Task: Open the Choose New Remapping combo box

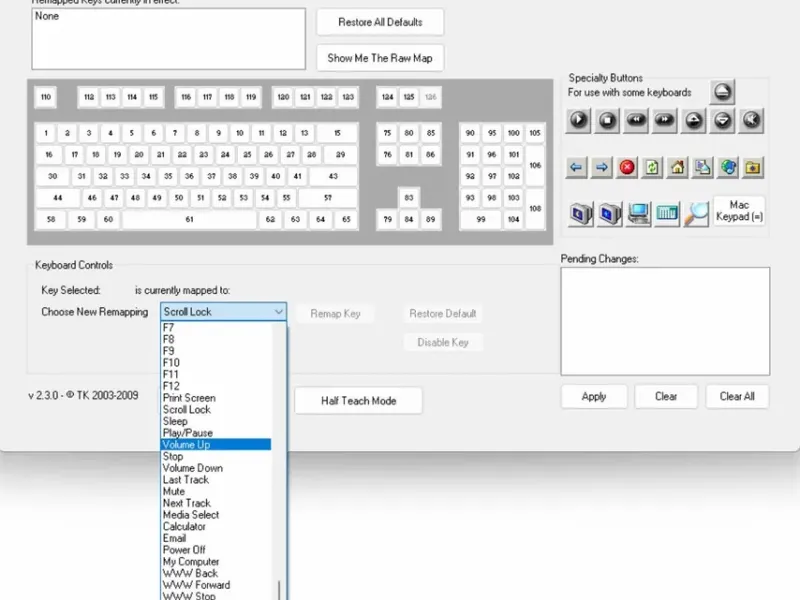Action: tap(223, 312)
